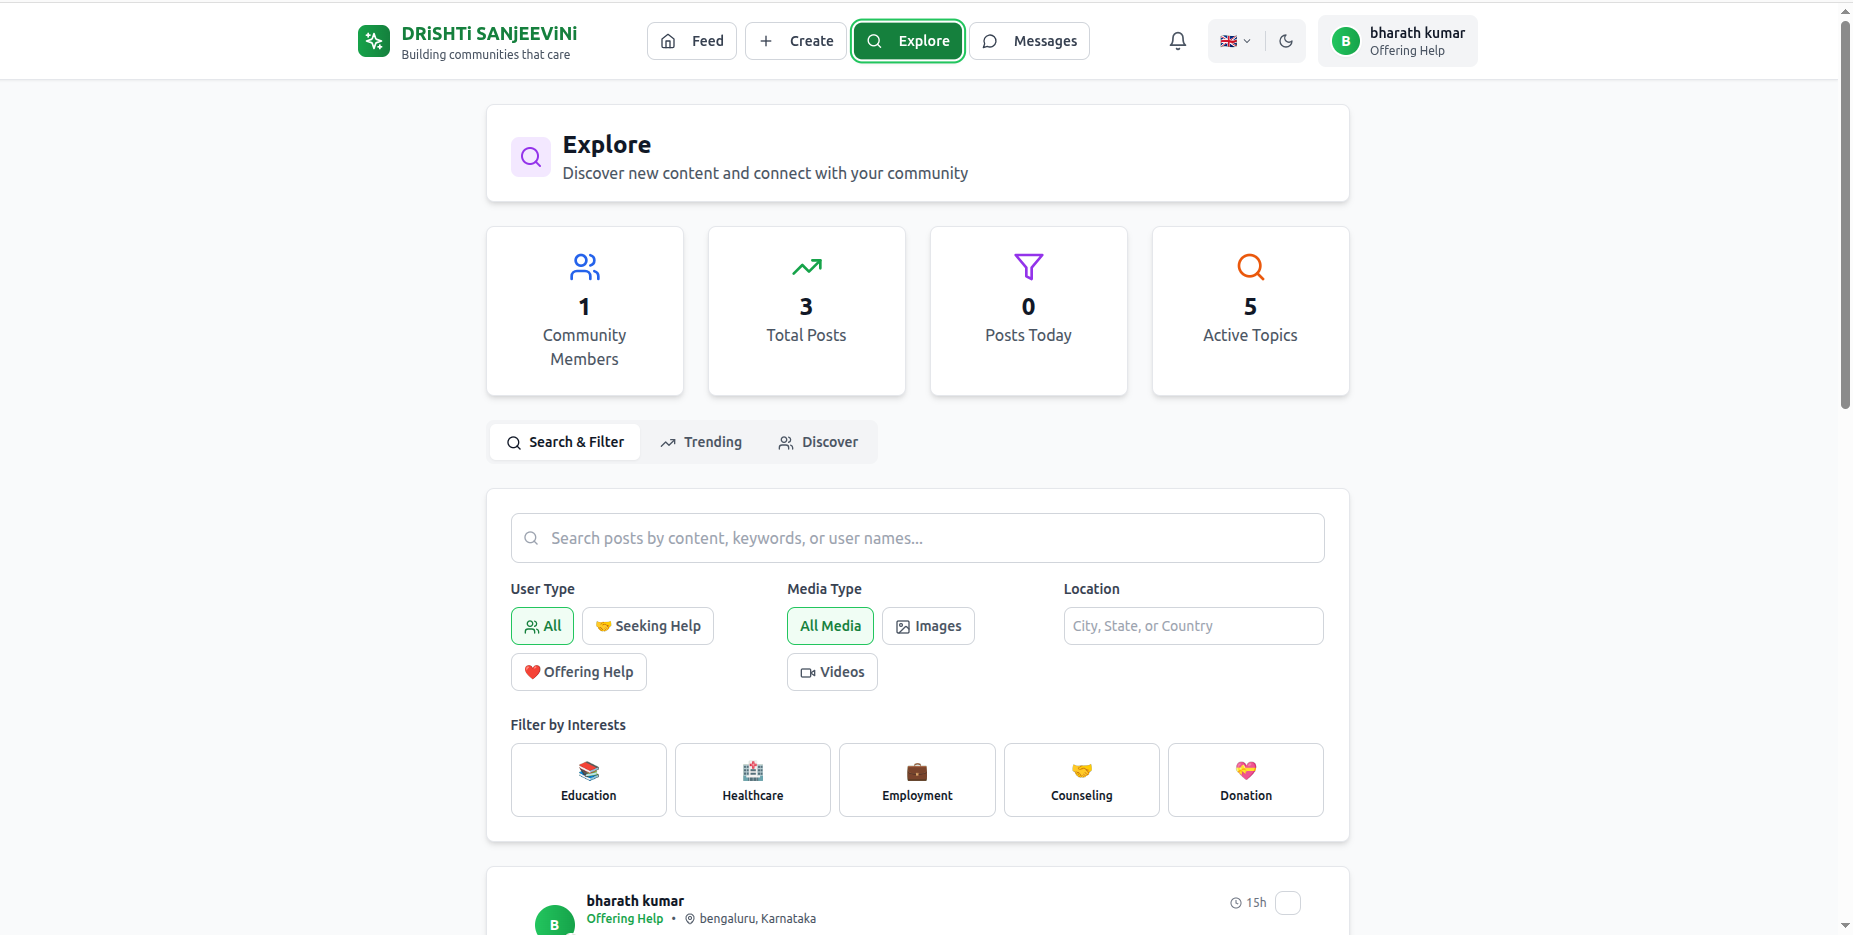This screenshot has width=1853, height=935.
Task: Select the All user type filter
Action: click(x=543, y=626)
